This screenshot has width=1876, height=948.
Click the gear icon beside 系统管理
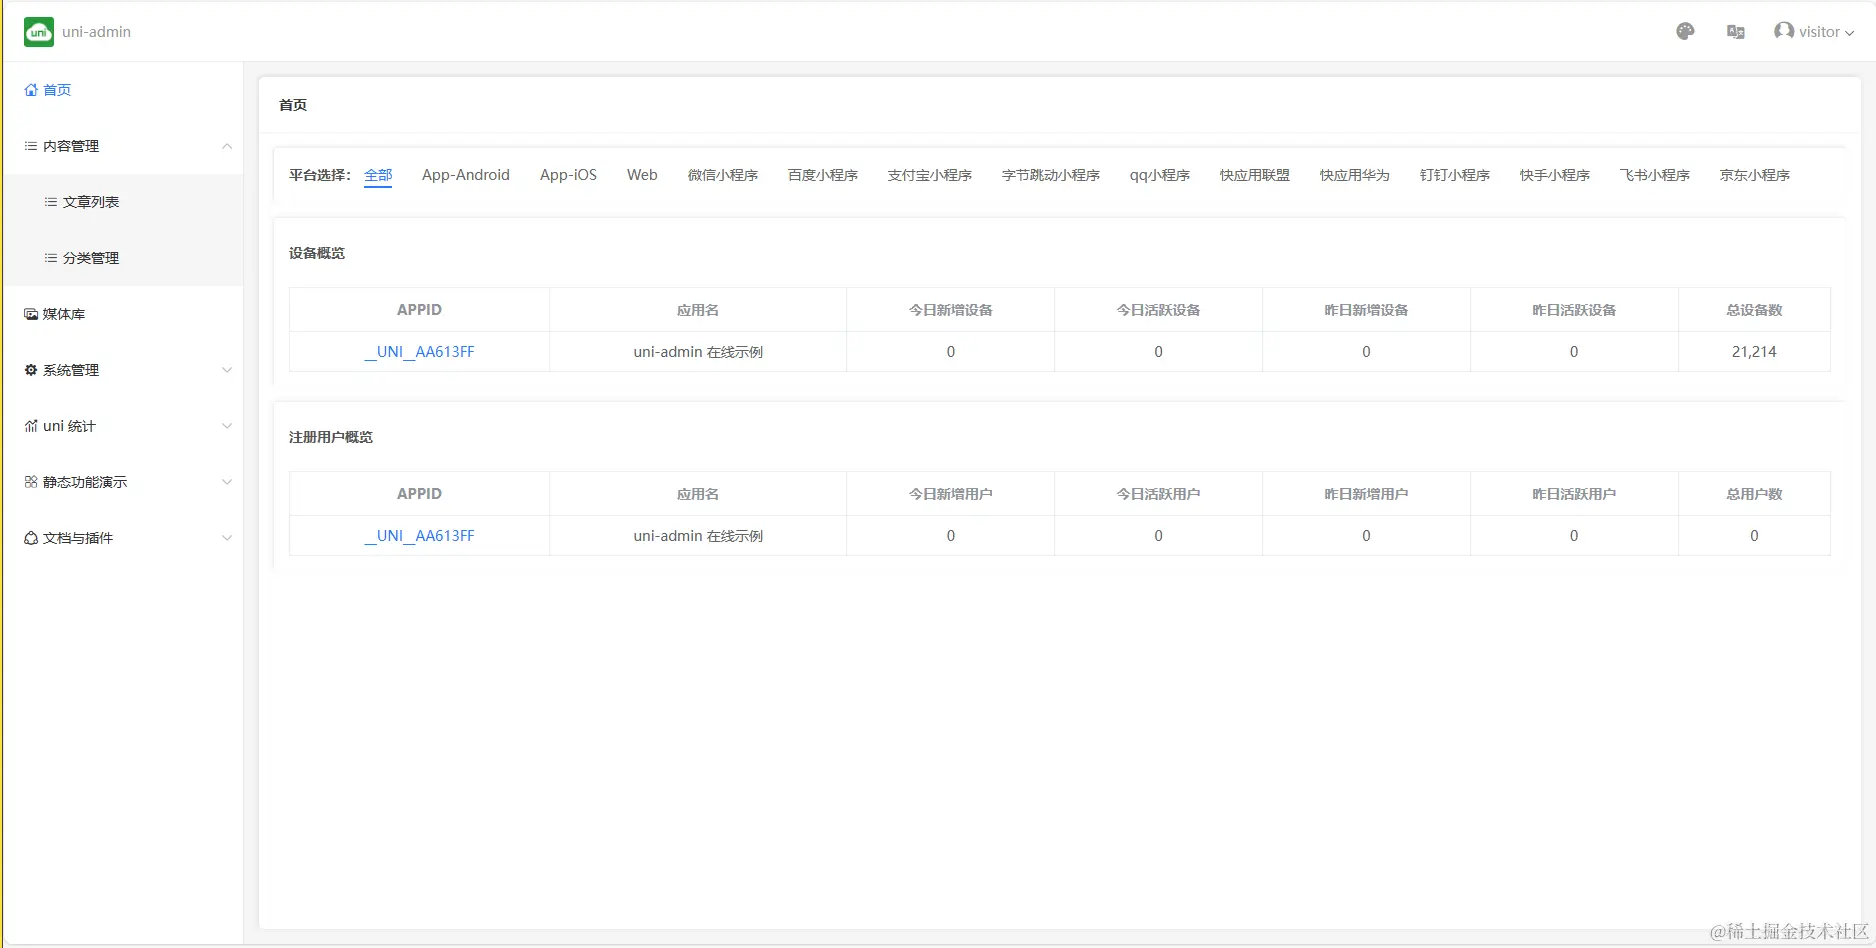[31, 370]
